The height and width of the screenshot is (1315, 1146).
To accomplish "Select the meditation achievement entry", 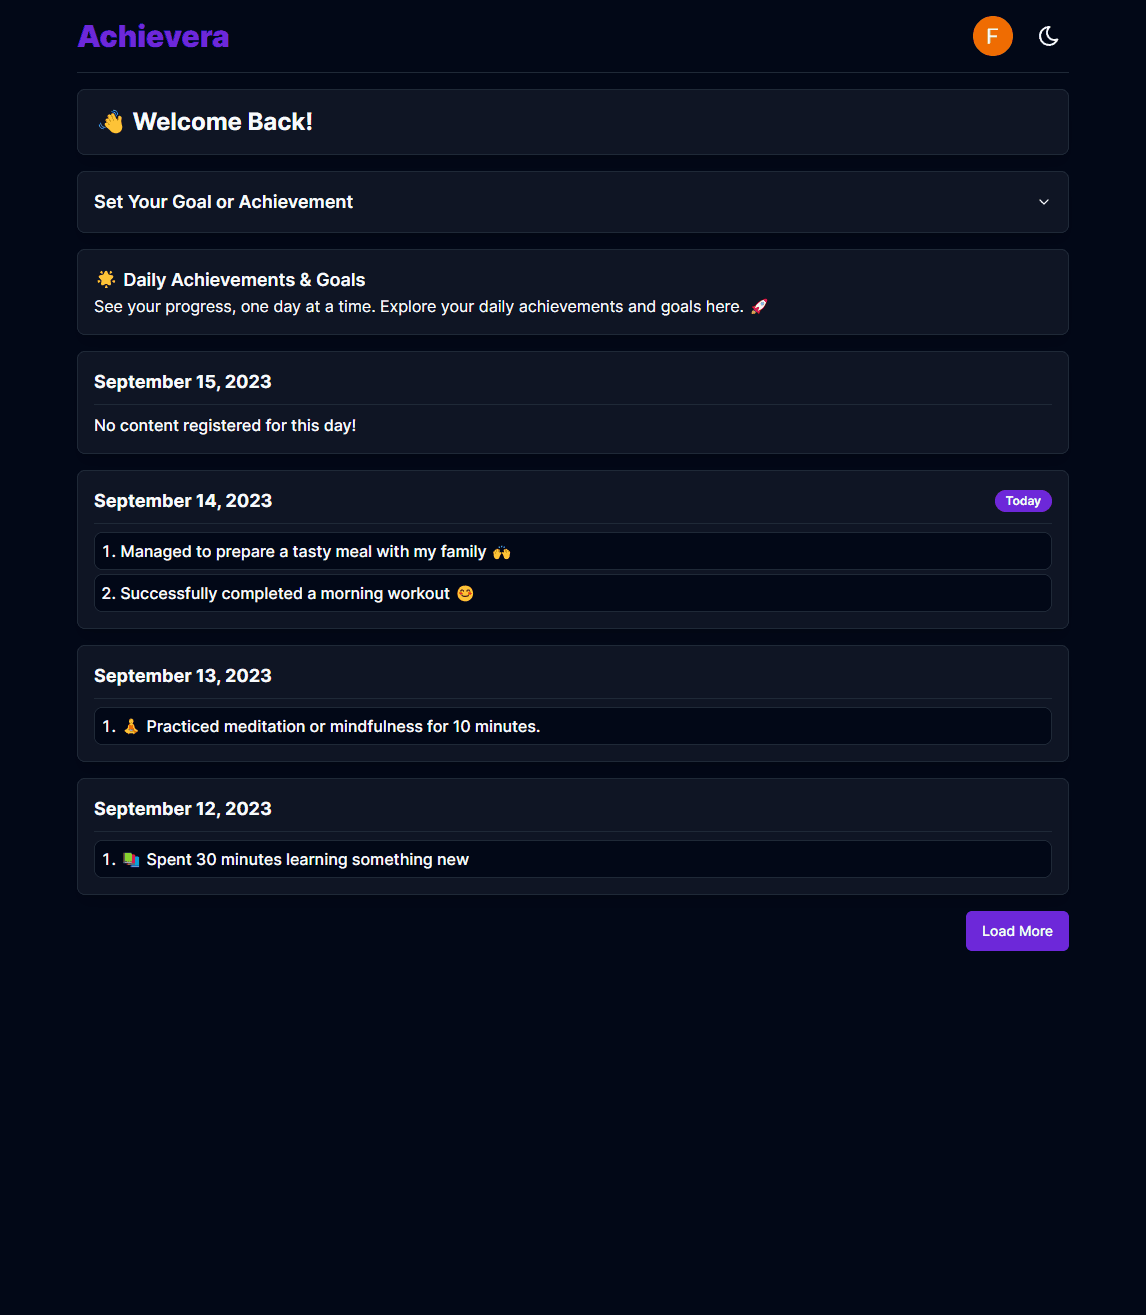I will 573,726.
